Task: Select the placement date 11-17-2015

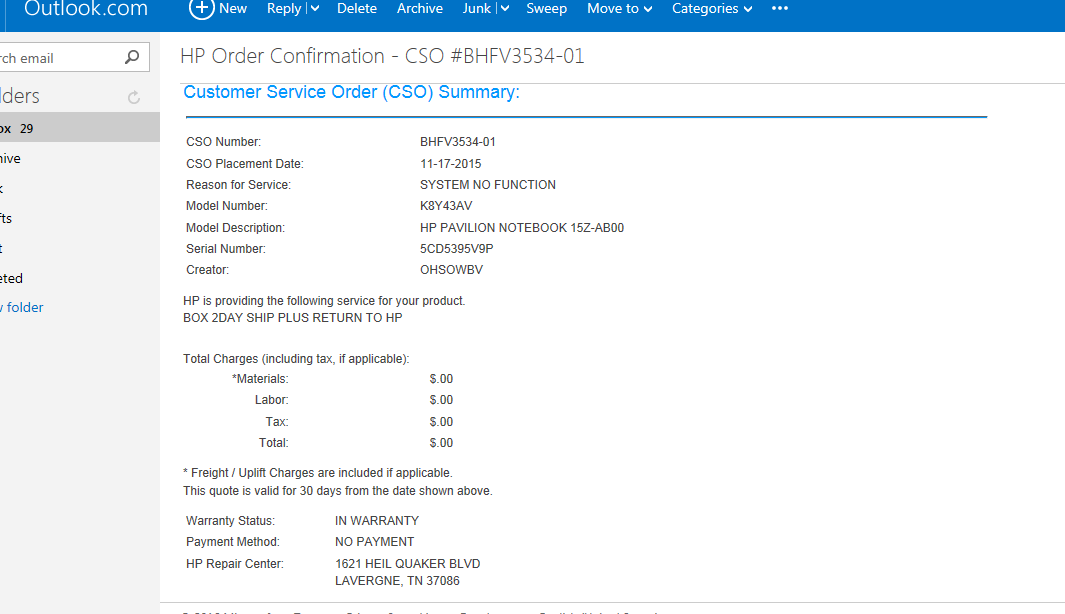Action: tap(450, 164)
